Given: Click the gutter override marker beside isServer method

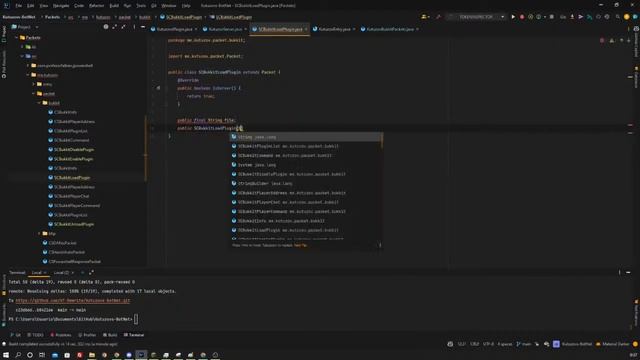Looking at the screenshot, I should [x=158, y=88].
